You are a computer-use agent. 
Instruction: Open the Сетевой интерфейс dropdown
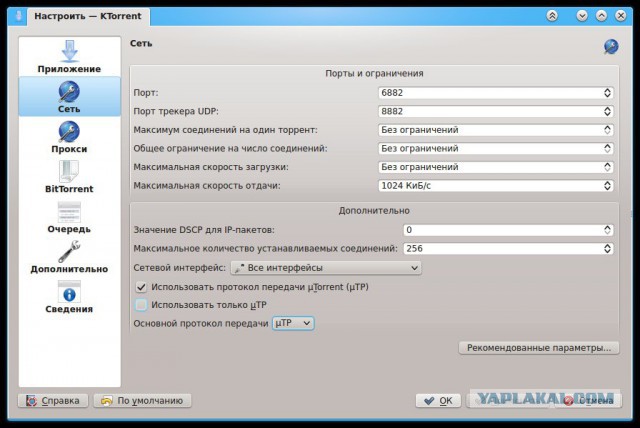(x=326, y=268)
